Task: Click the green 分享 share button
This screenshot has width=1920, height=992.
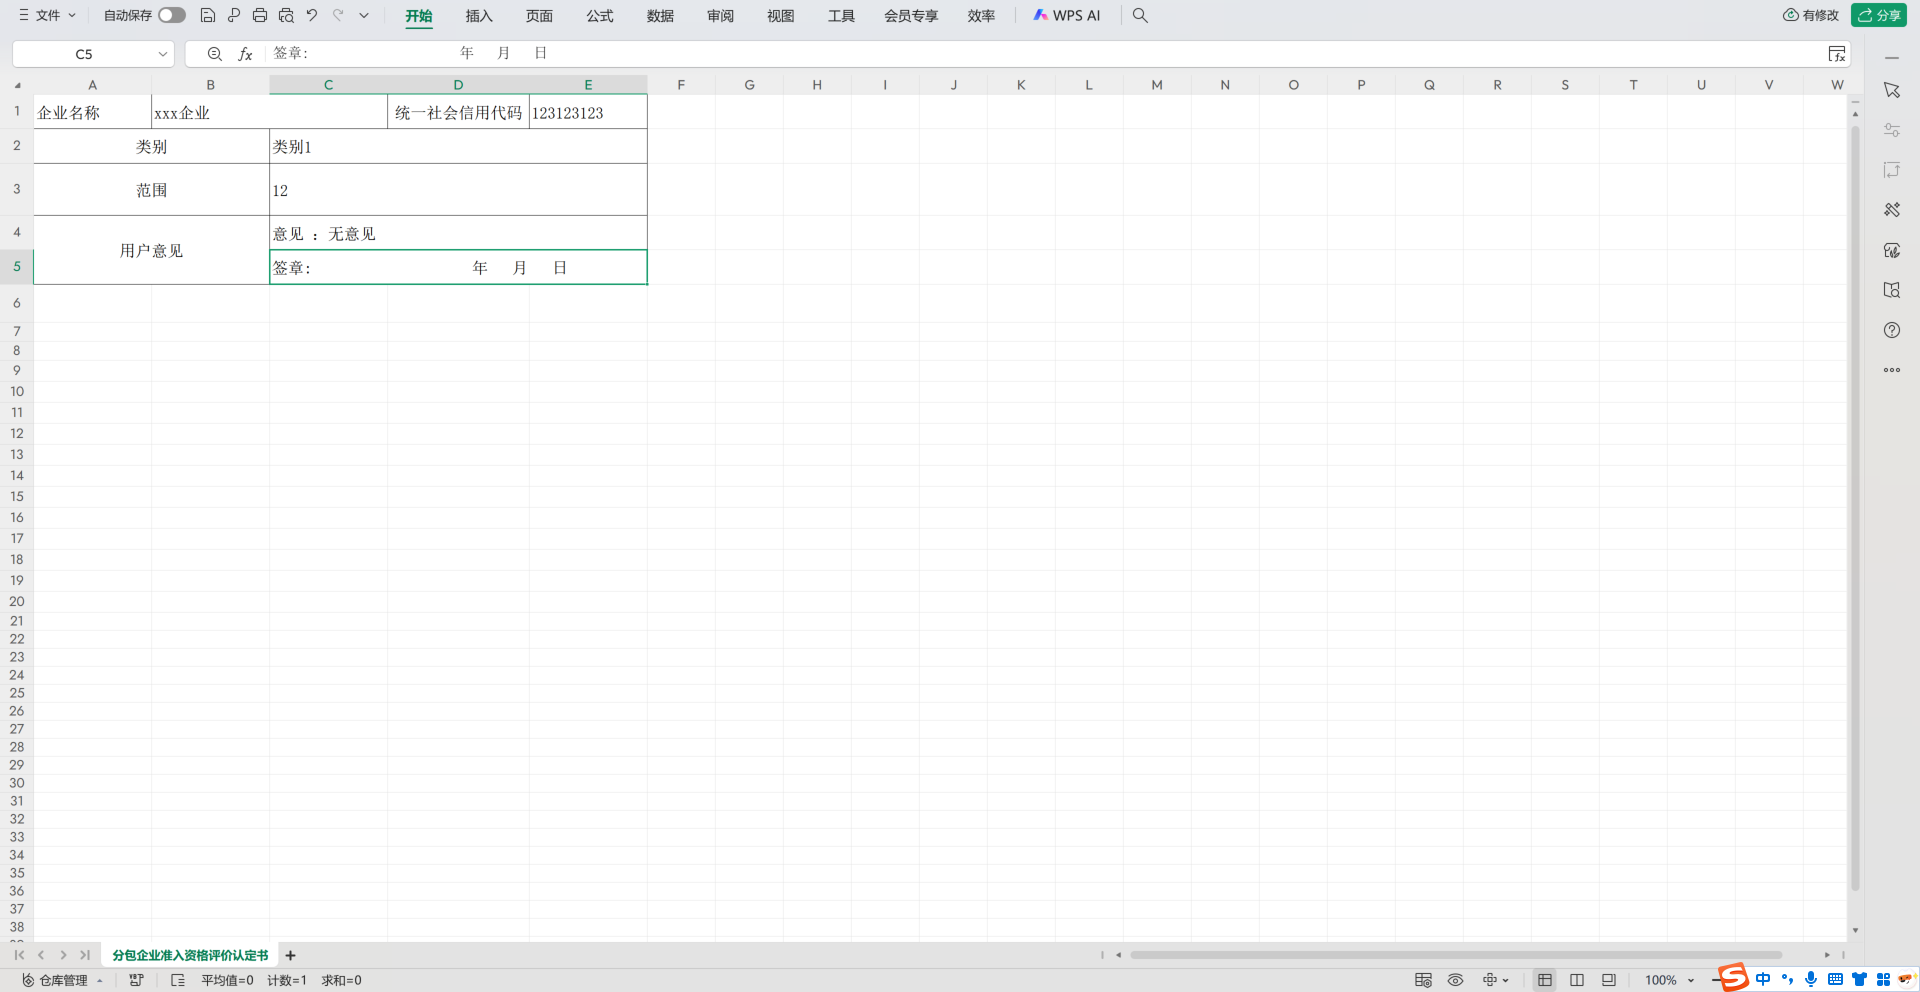Action: point(1879,15)
